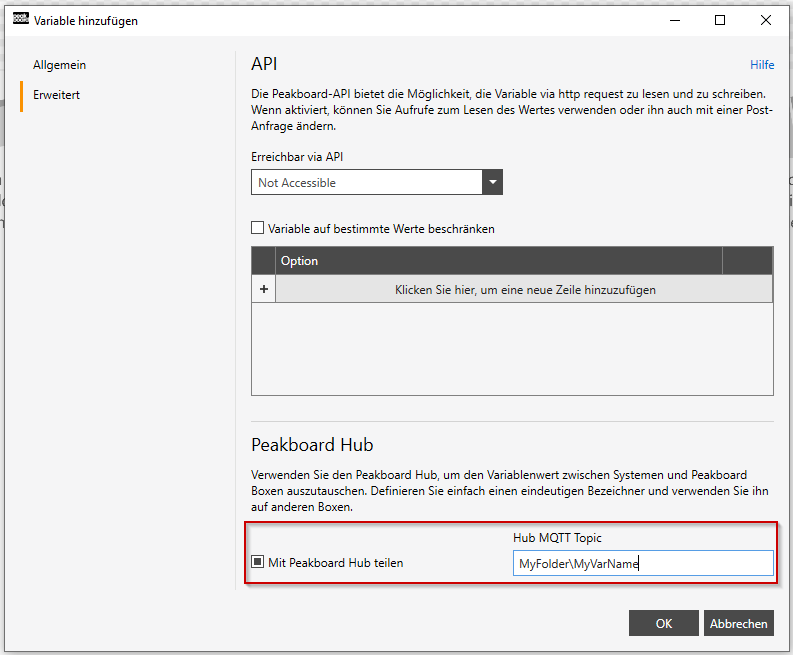The height and width of the screenshot is (655, 793).
Task: Click the empty last column header of options table
Action: [x=747, y=260]
